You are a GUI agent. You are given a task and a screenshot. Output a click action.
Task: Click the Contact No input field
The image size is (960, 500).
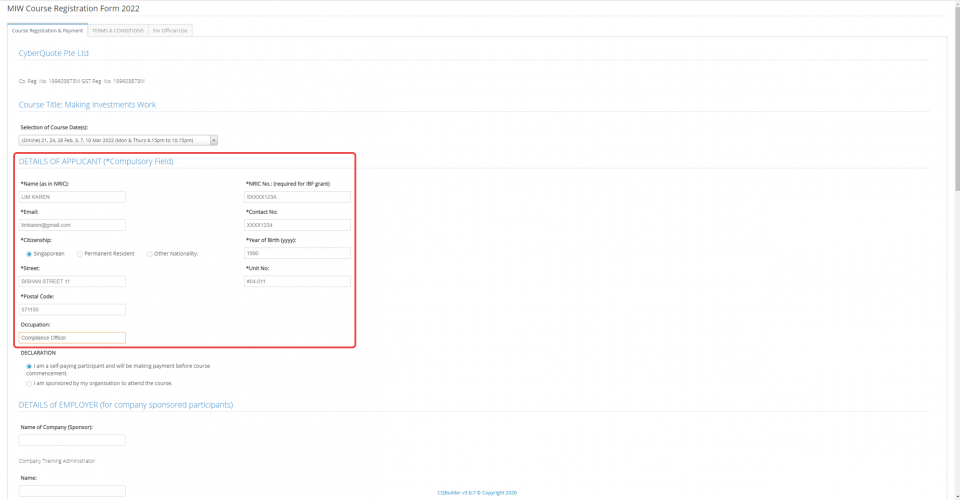(298, 225)
